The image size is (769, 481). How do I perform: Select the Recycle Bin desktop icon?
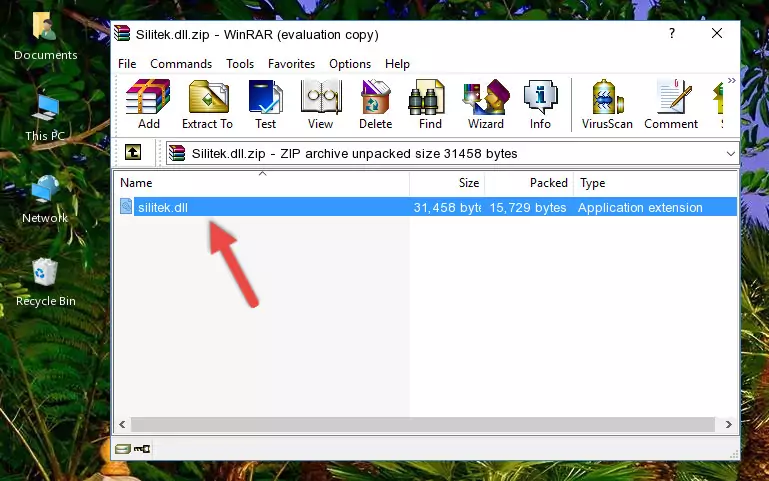coord(45,282)
